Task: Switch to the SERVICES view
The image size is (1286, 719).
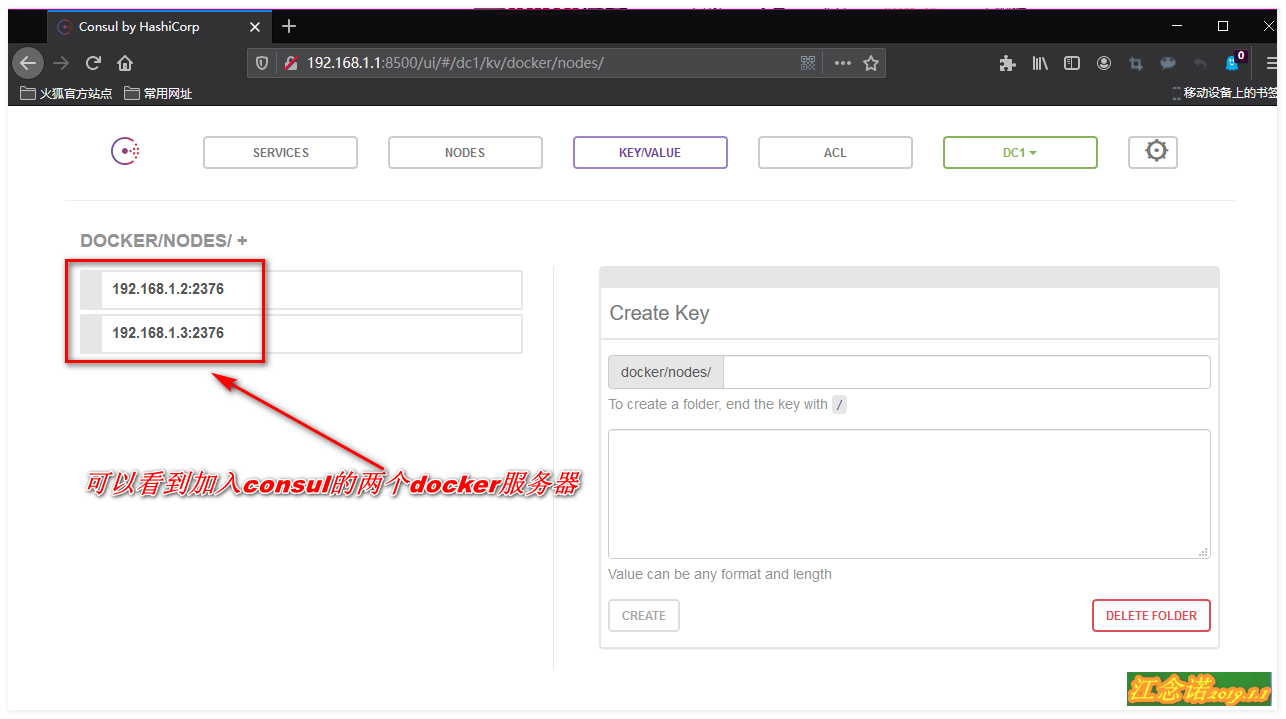Action: point(280,152)
